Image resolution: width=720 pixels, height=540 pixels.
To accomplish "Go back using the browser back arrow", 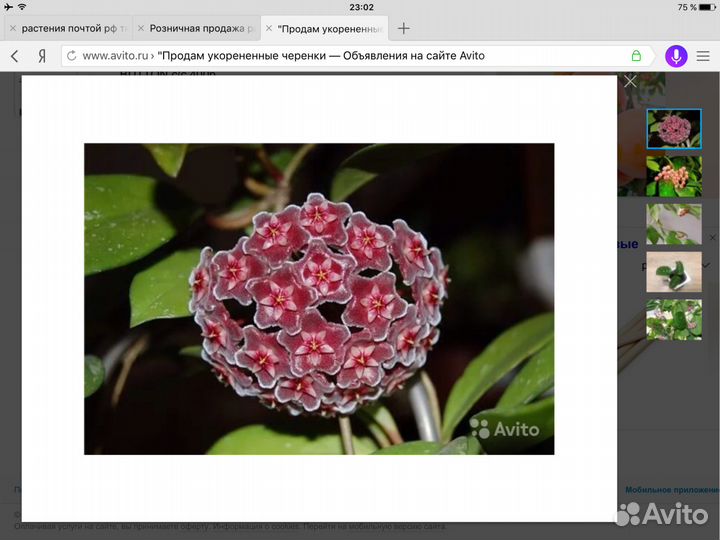I will [14, 56].
